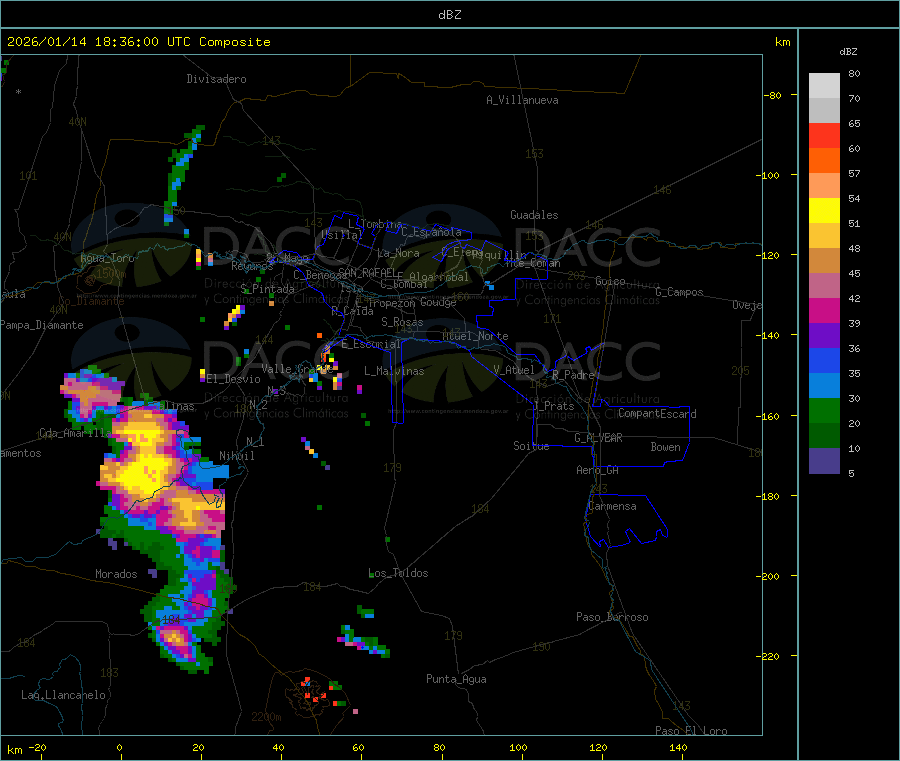Click the J_Prats map label
This screenshot has height=761, width=900.
click(553, 406)
